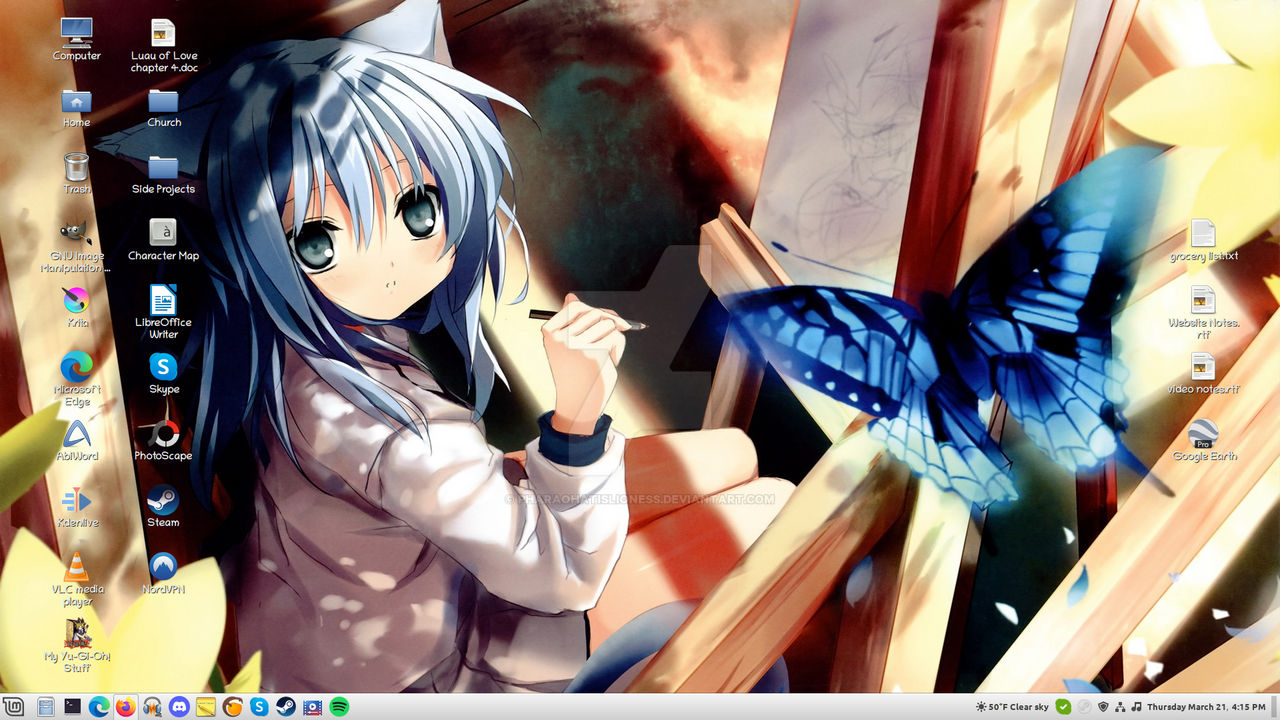The image size is (1280, 720).
Task: Open the Luau of Love chapter 4 document
Action: [x=163, y=30]
